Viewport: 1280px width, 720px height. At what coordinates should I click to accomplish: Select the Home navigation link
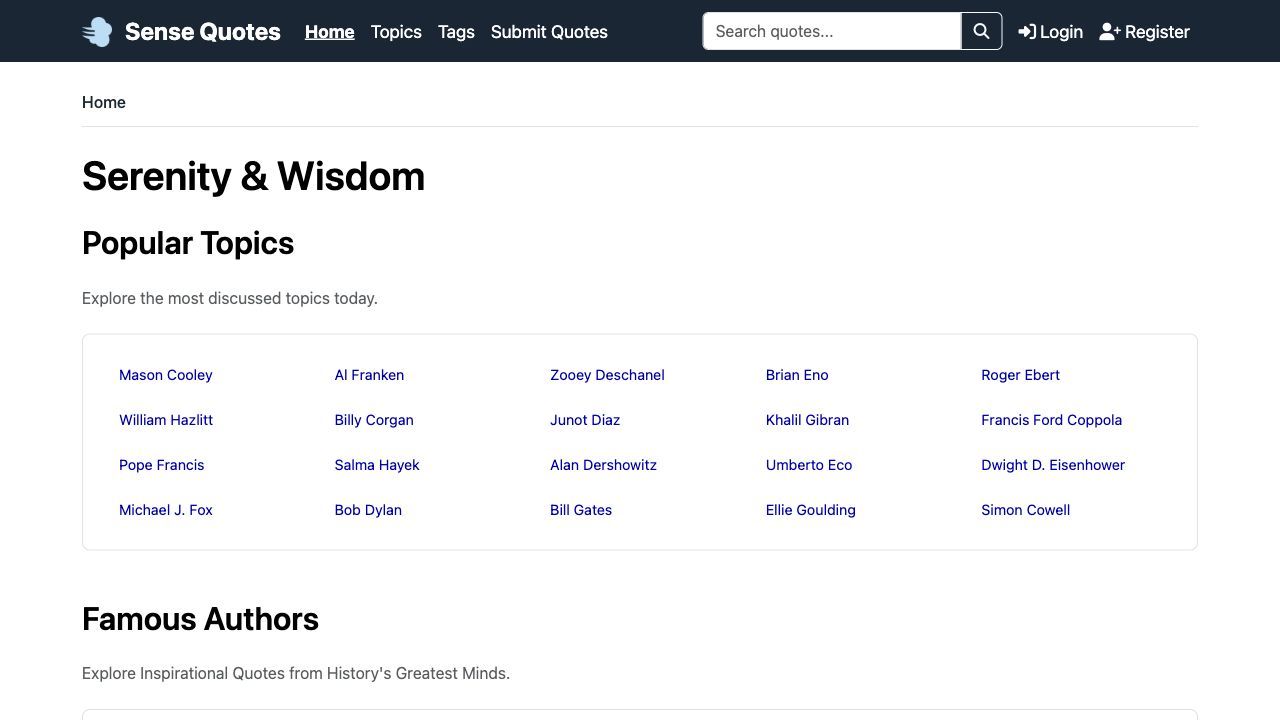coord(329,32)
